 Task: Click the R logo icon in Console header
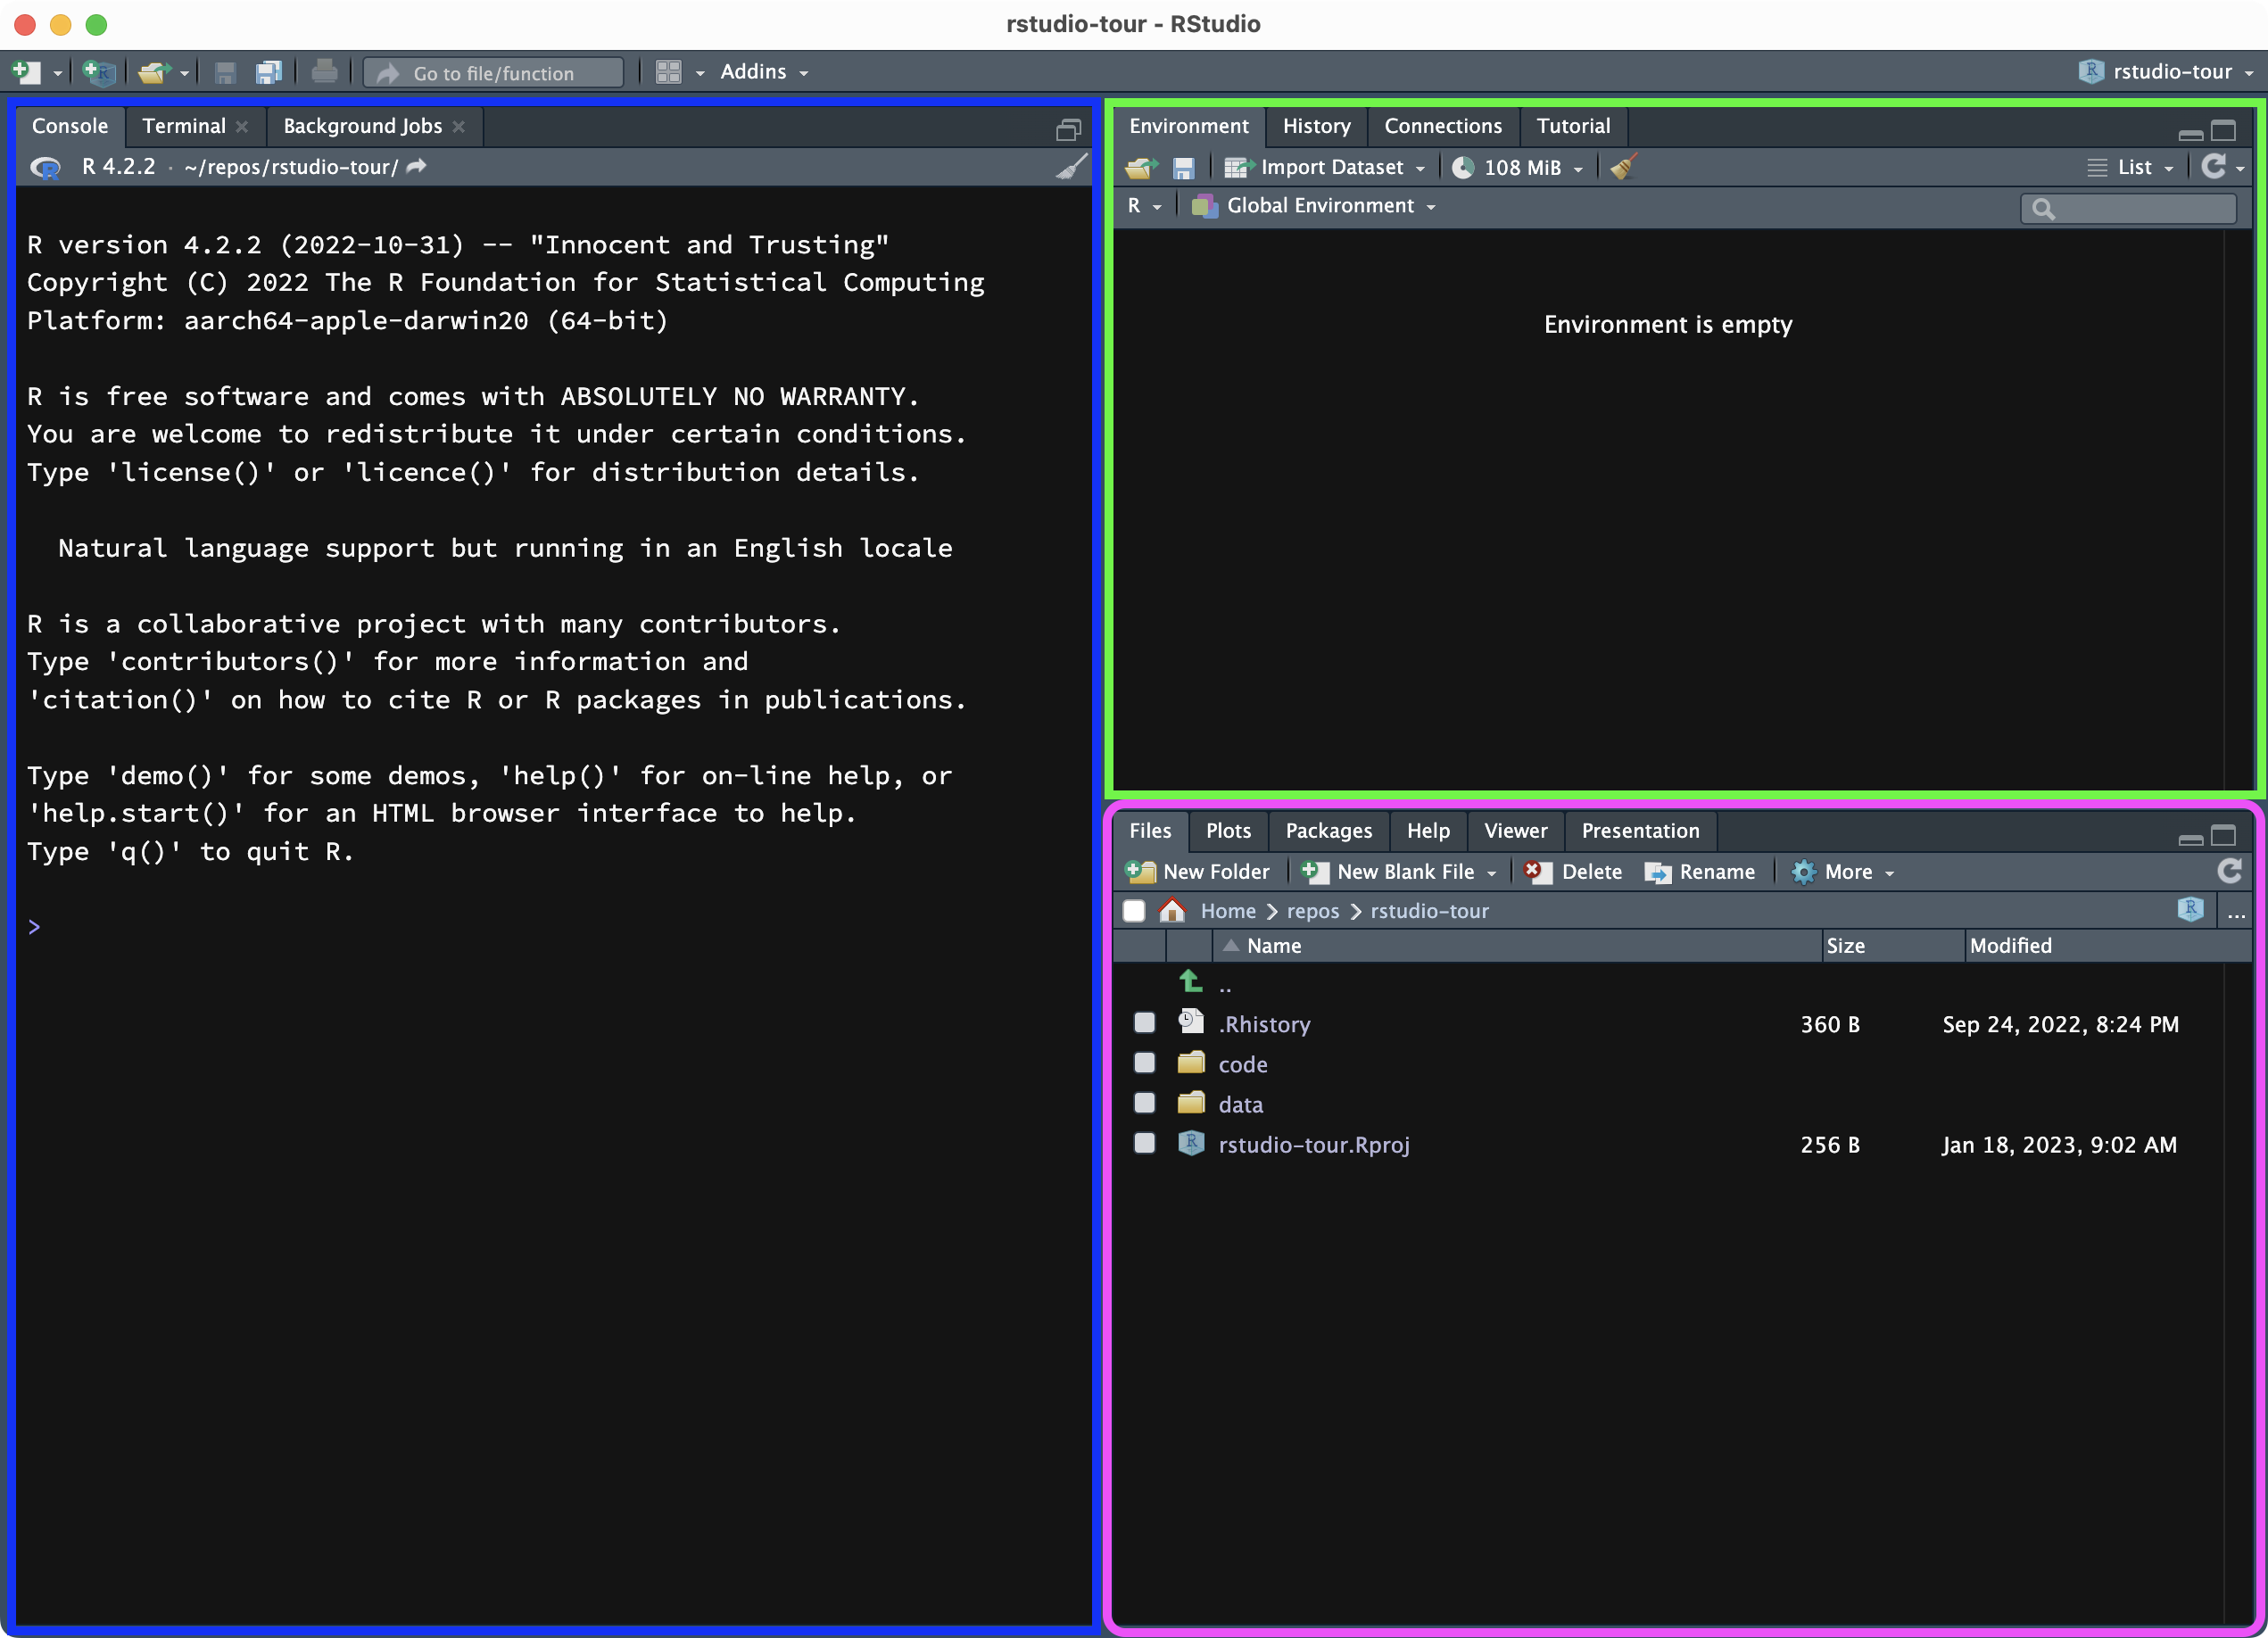click(45, 167)
